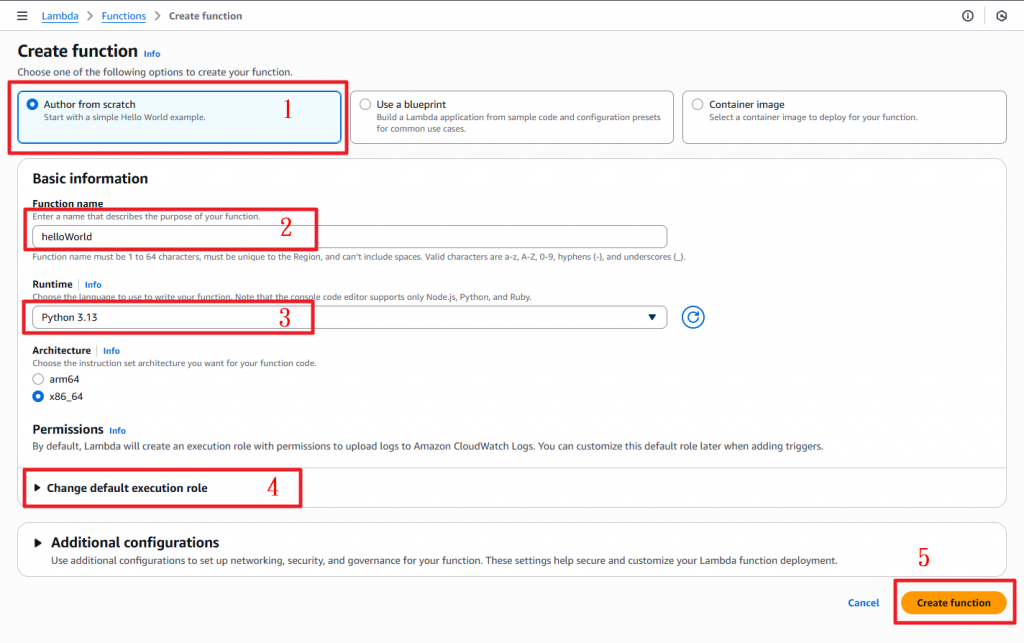Open Info link next to Permissions

point(118,430)
